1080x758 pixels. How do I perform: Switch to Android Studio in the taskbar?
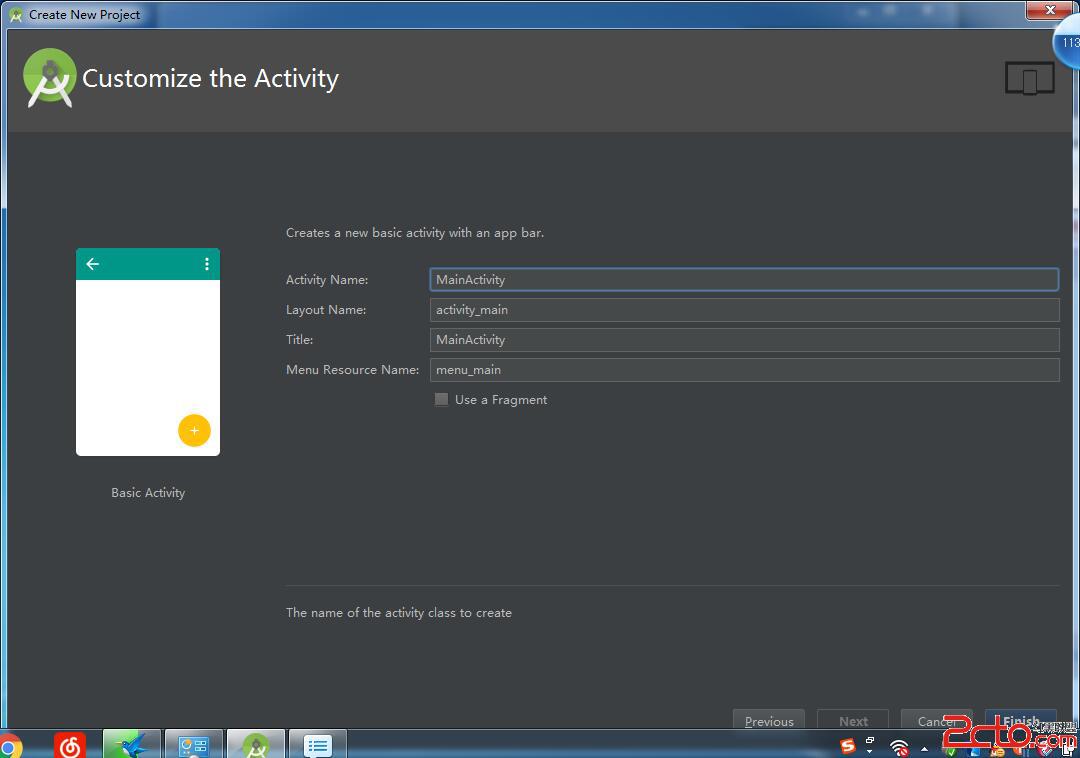(x=255, y=746)
